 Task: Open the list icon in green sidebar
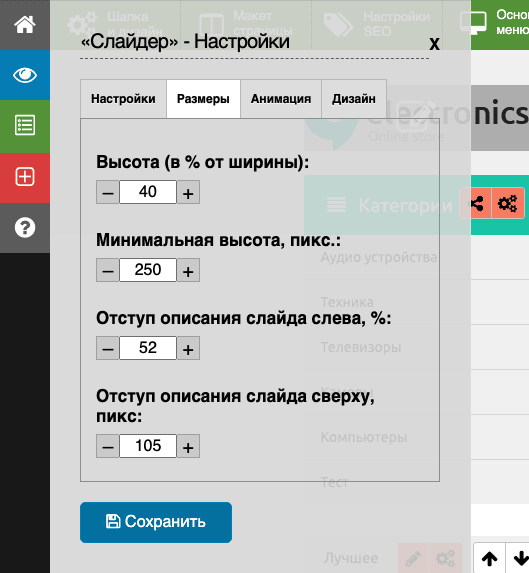click(x=25, y=126)
